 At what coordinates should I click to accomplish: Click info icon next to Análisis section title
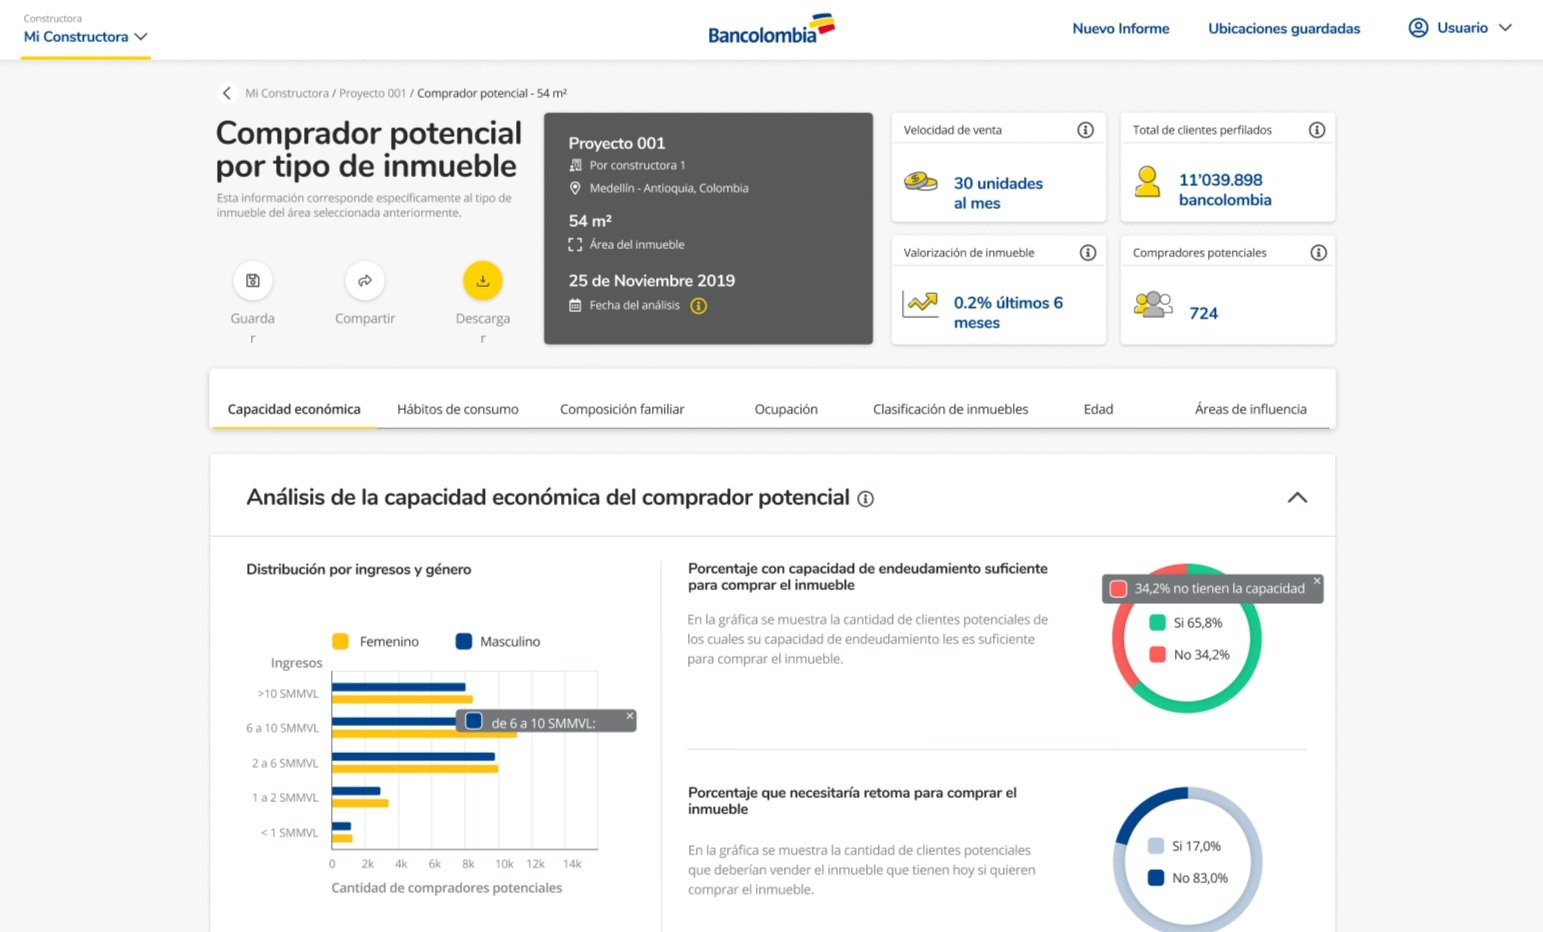tap(866, 499)
